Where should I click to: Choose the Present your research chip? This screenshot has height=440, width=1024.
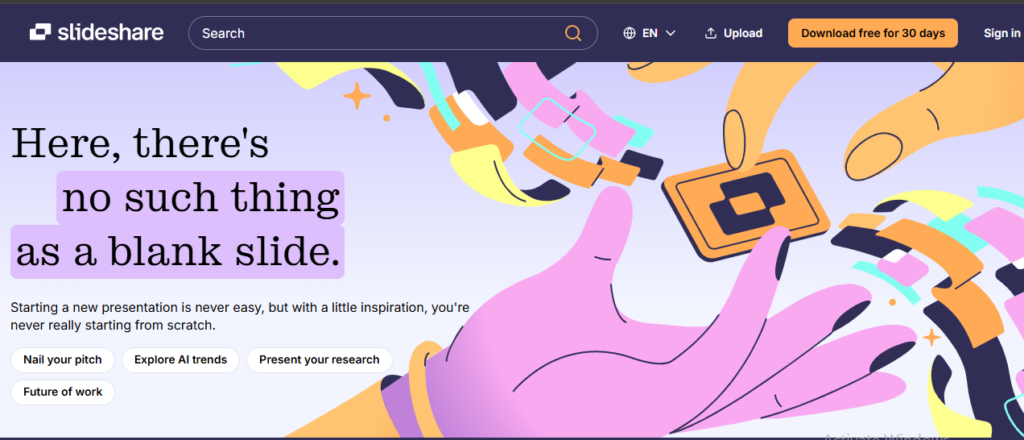pos(319,360)
